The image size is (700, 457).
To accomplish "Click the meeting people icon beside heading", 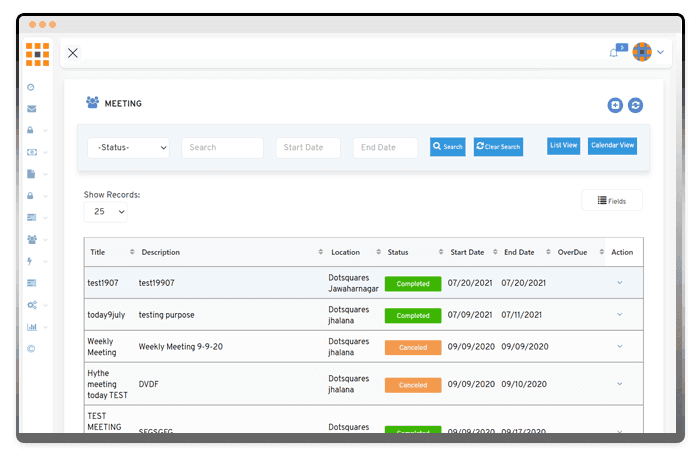I will [x=92, y=102].
